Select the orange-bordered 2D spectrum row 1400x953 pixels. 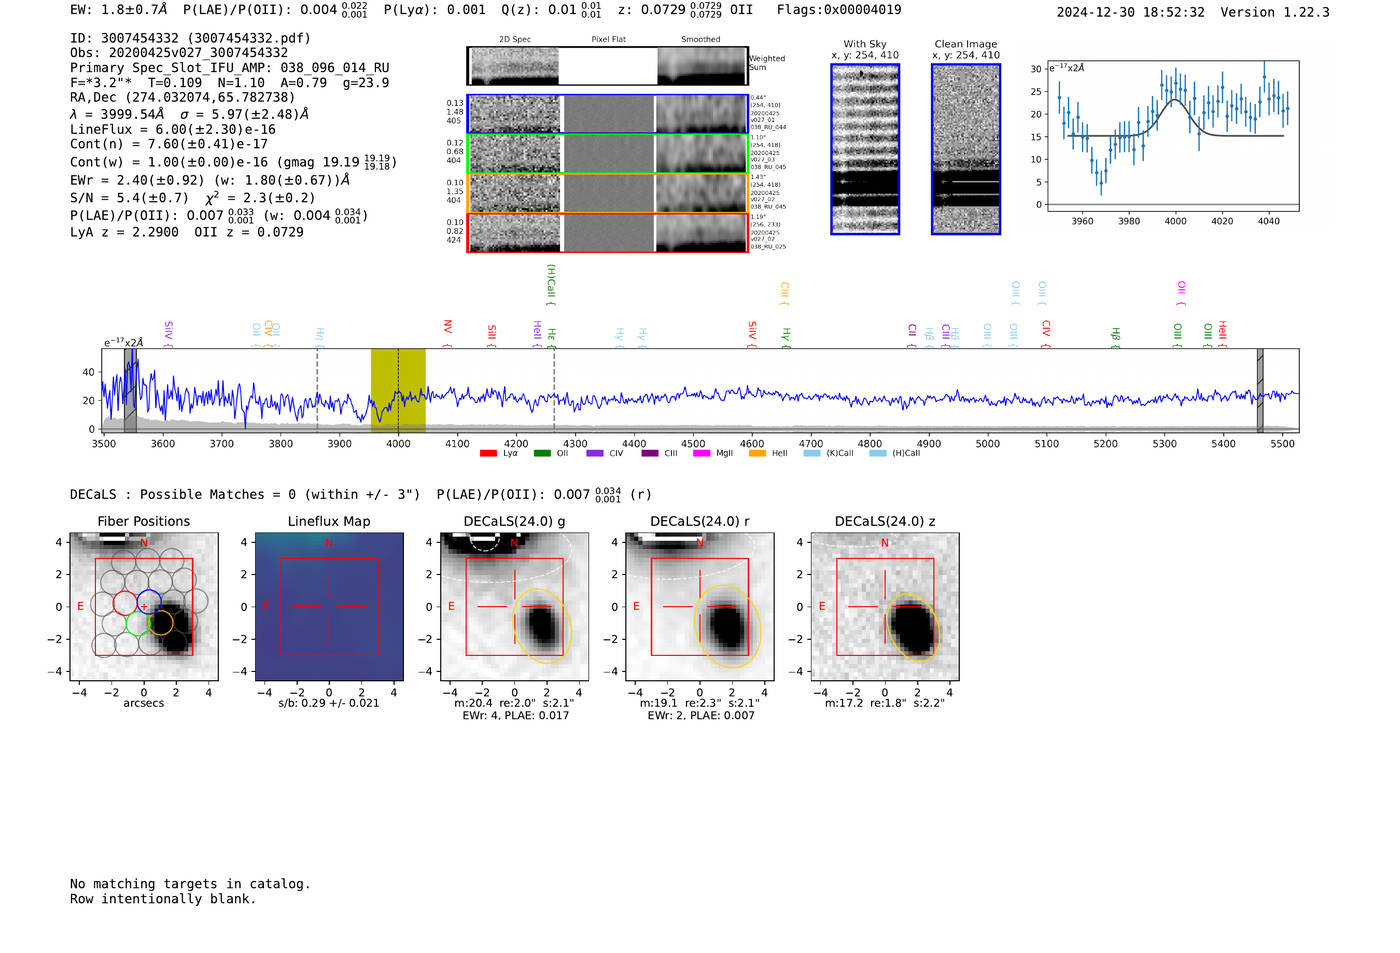coord(609,193)
